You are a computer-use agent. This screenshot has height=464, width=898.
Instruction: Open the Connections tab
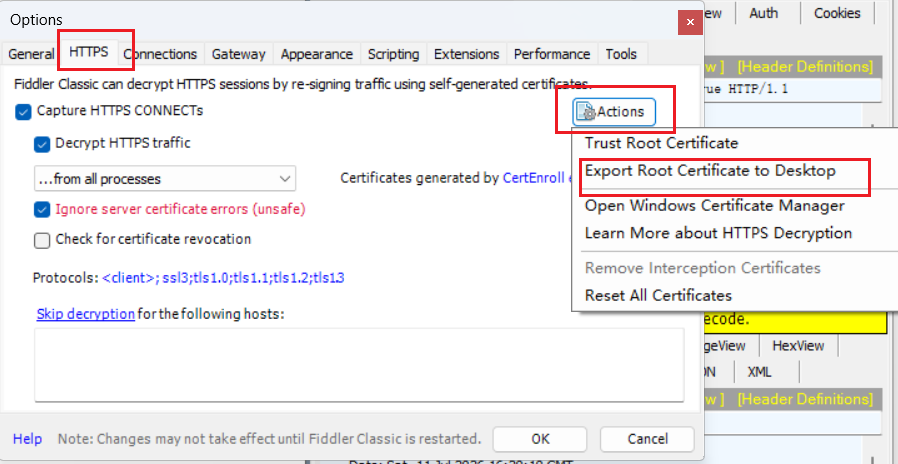160,54
